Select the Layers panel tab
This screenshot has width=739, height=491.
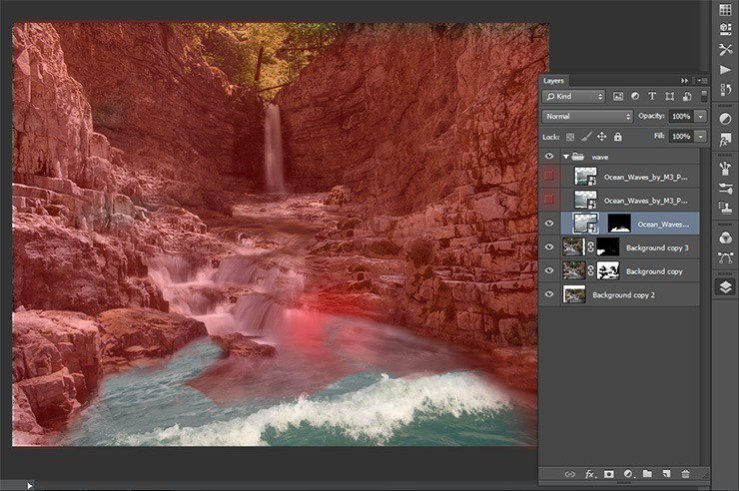tap(554, 80)
